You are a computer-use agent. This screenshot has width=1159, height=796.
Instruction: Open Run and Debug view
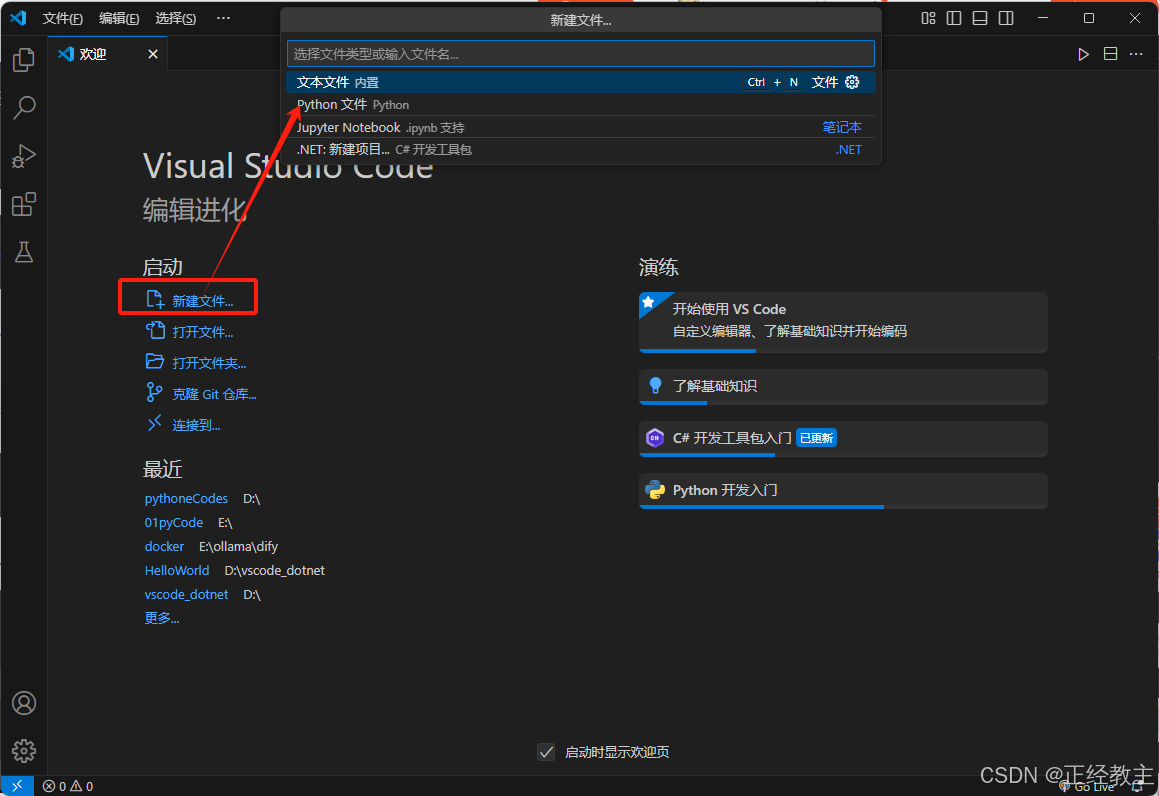(x=24, y=156)
